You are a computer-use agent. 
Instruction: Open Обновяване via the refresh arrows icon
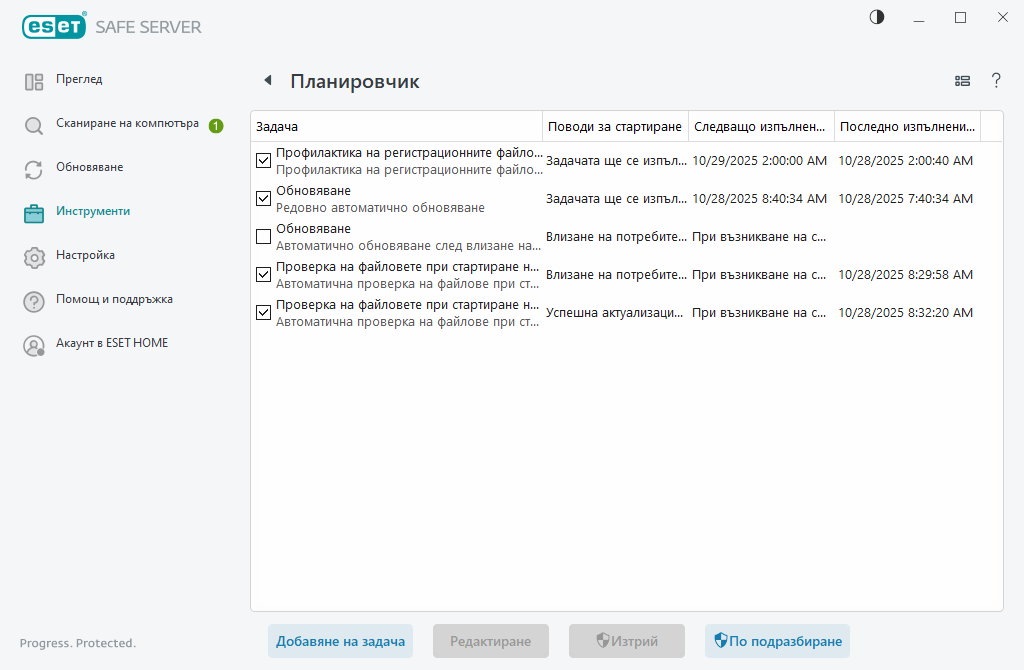pos(33,169)
